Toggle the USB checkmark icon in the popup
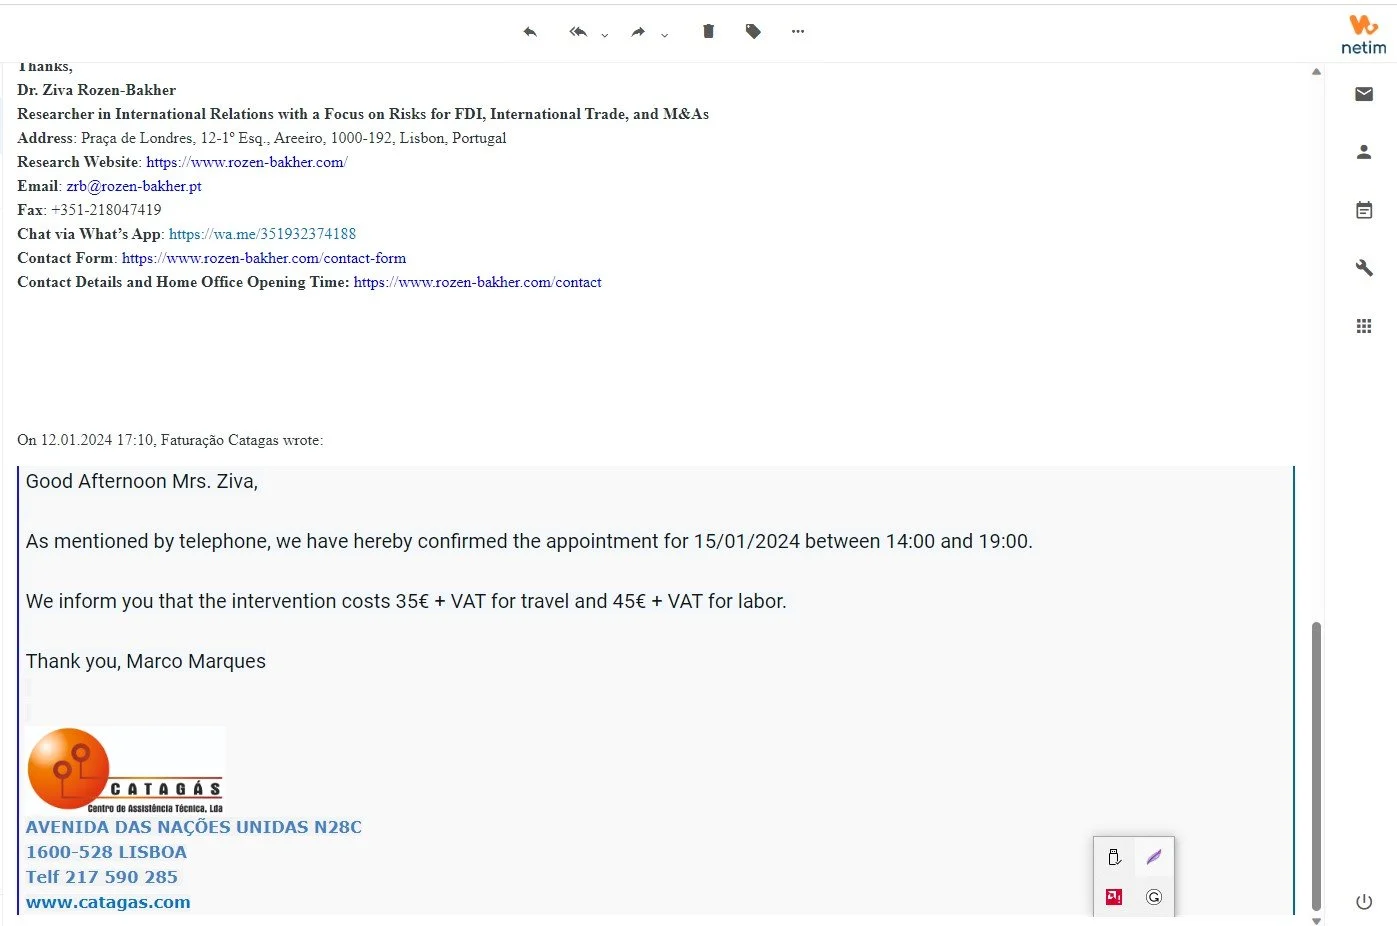1397x926 pixels. [1114, 857]
